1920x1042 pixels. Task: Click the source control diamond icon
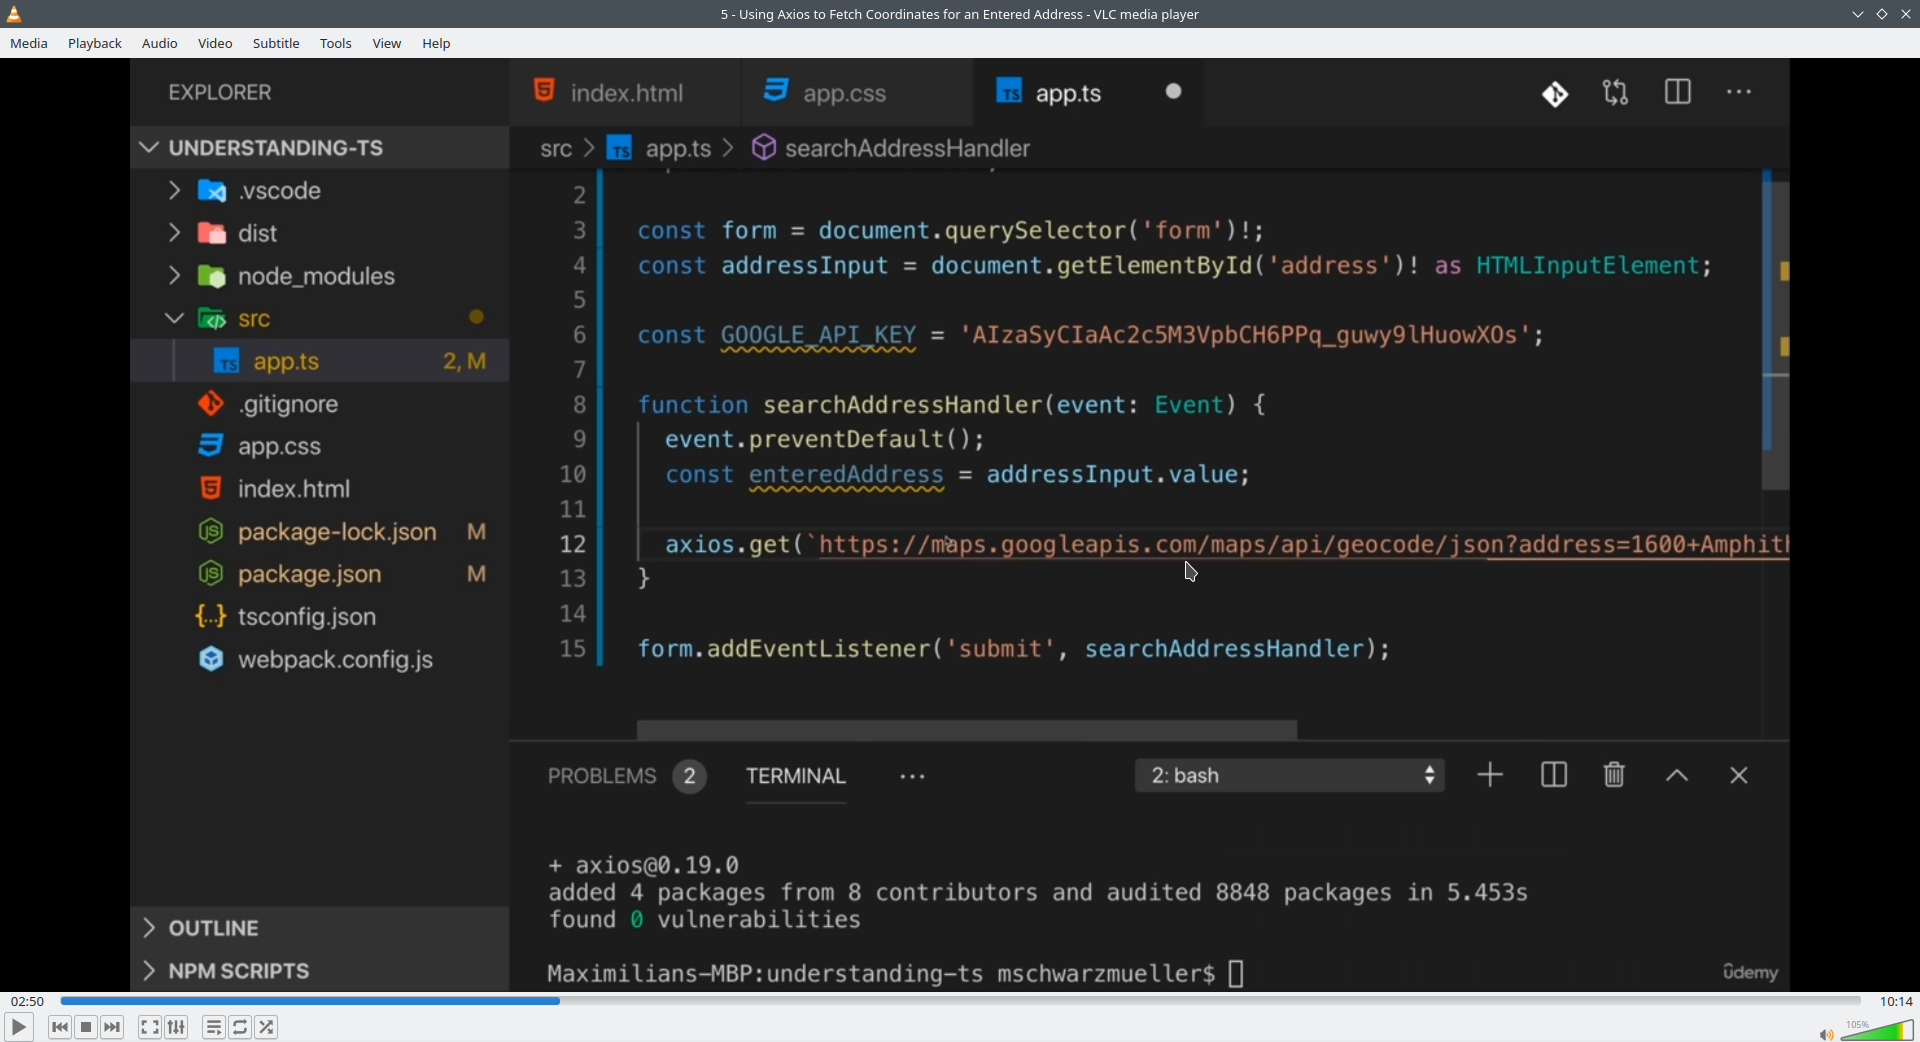tap(1555, 94)
